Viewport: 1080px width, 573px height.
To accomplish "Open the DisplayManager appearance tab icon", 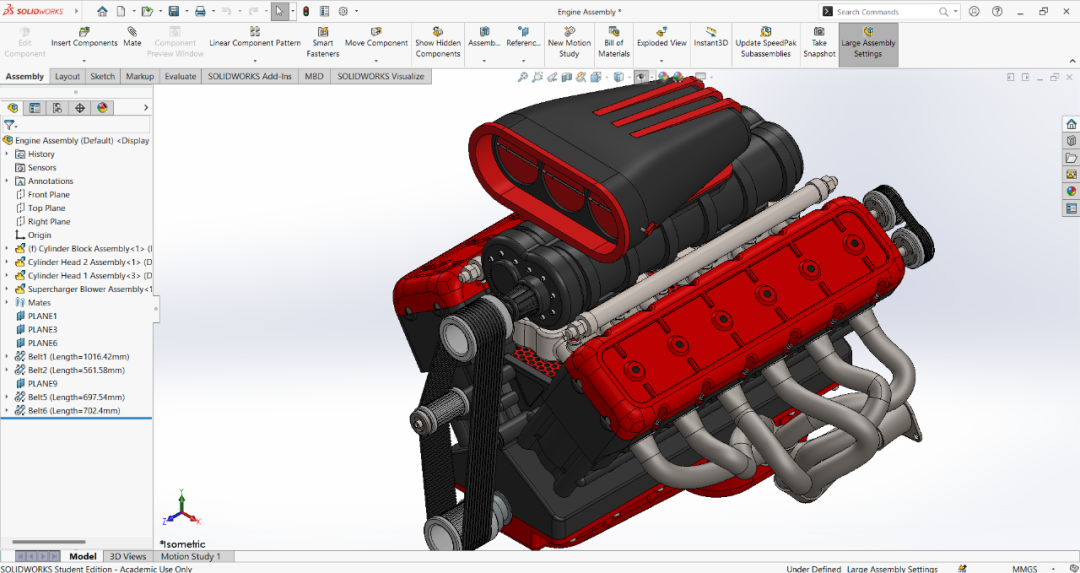I will click(x=103, y=107).
